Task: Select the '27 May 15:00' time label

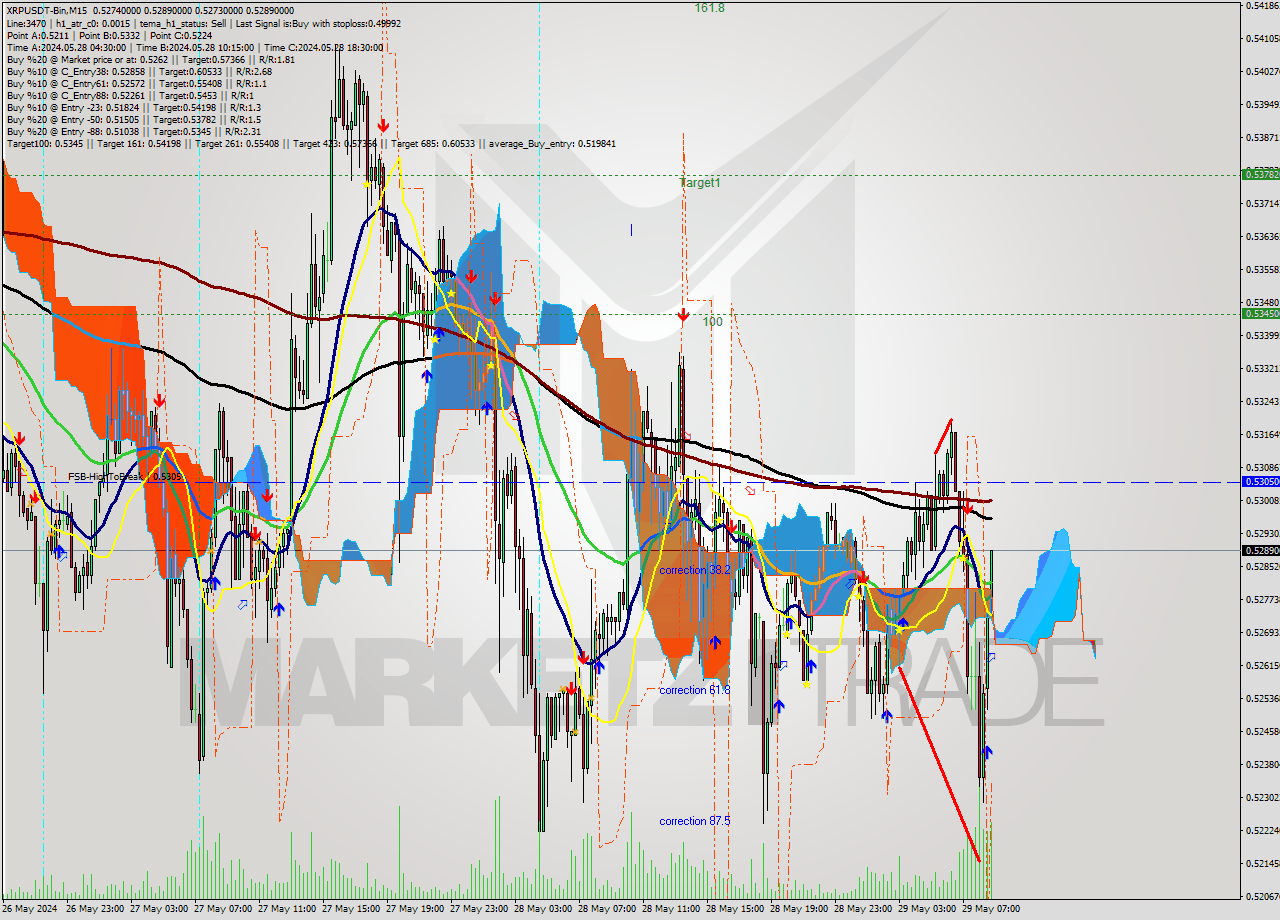Action: point(351,909)
